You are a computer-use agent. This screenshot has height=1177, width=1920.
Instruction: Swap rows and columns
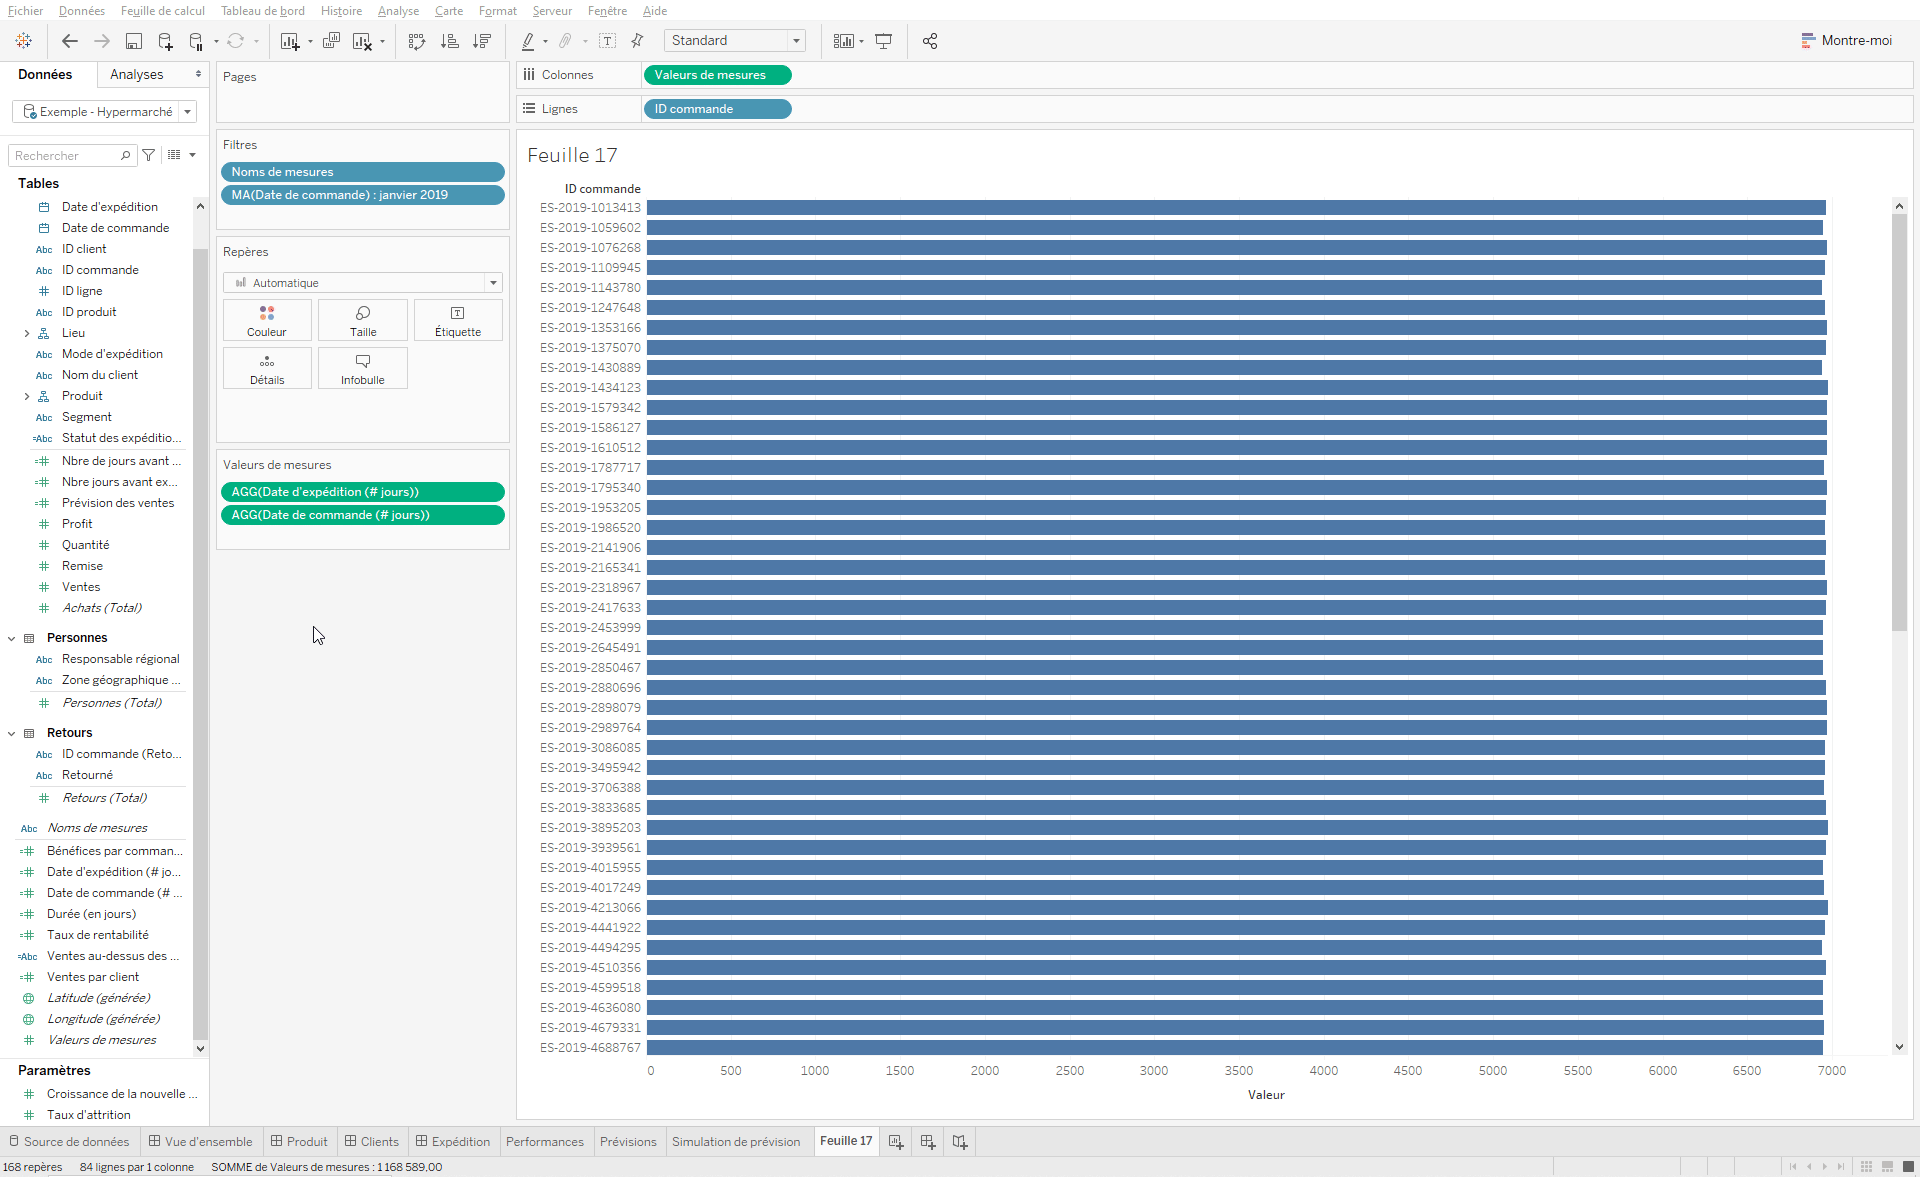[x=417, y=41]
